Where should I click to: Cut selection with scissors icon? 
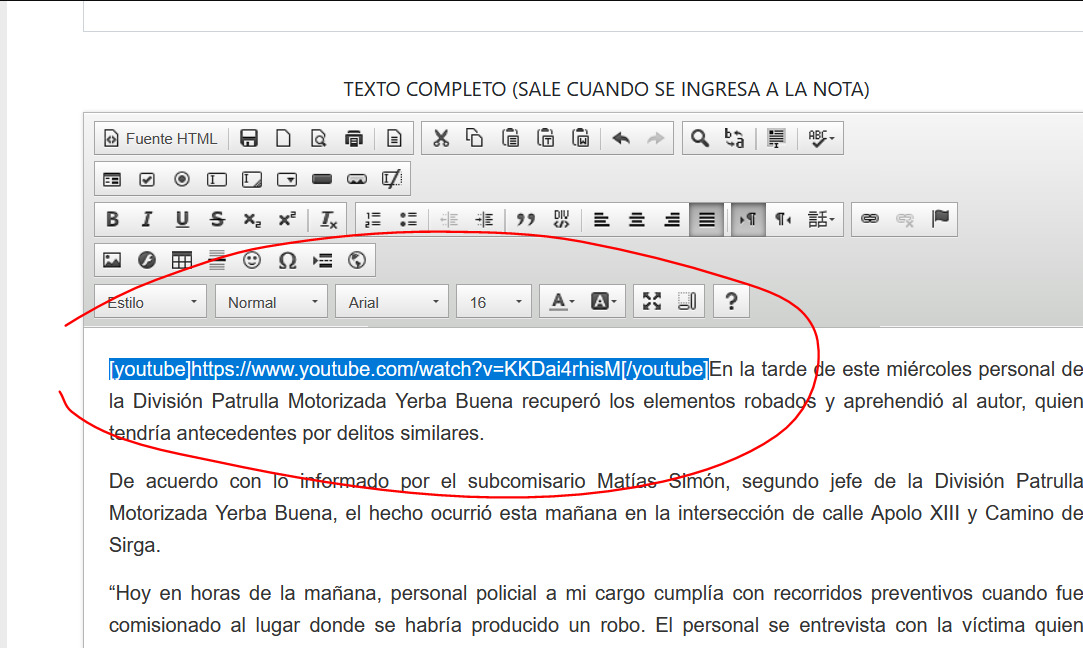point(441,138)
